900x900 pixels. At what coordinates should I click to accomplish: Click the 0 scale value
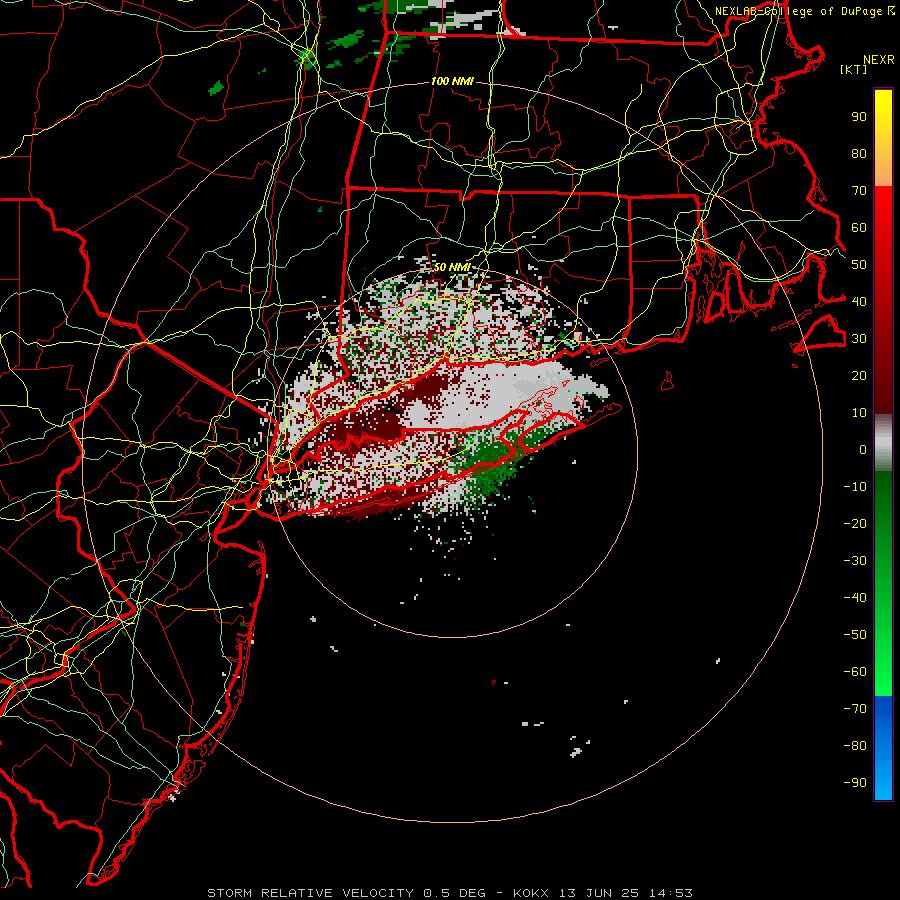[x=863, y=450]
